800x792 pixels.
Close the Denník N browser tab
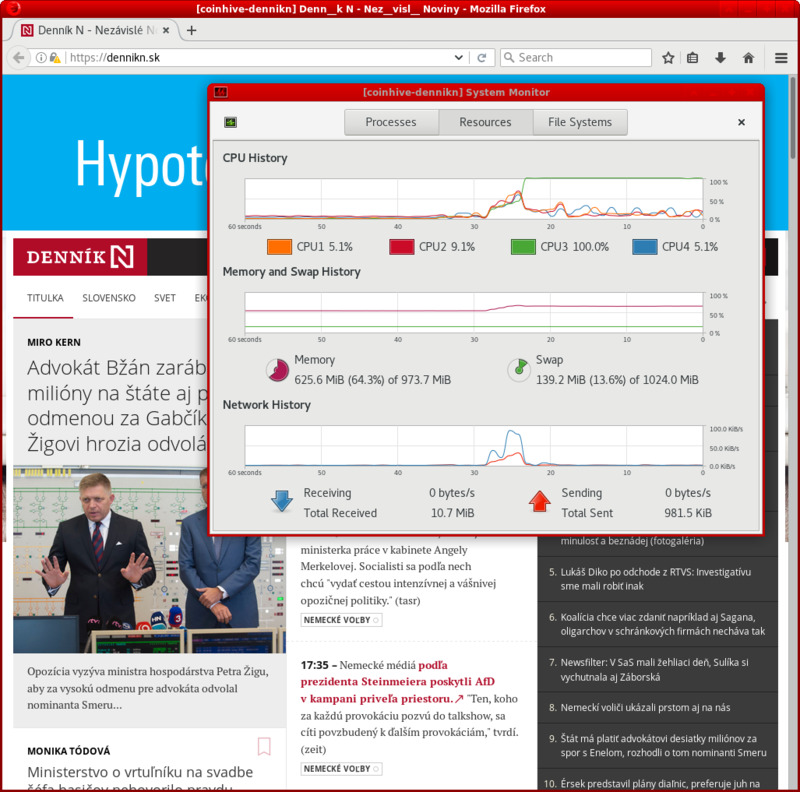click(x=166, y=31)
